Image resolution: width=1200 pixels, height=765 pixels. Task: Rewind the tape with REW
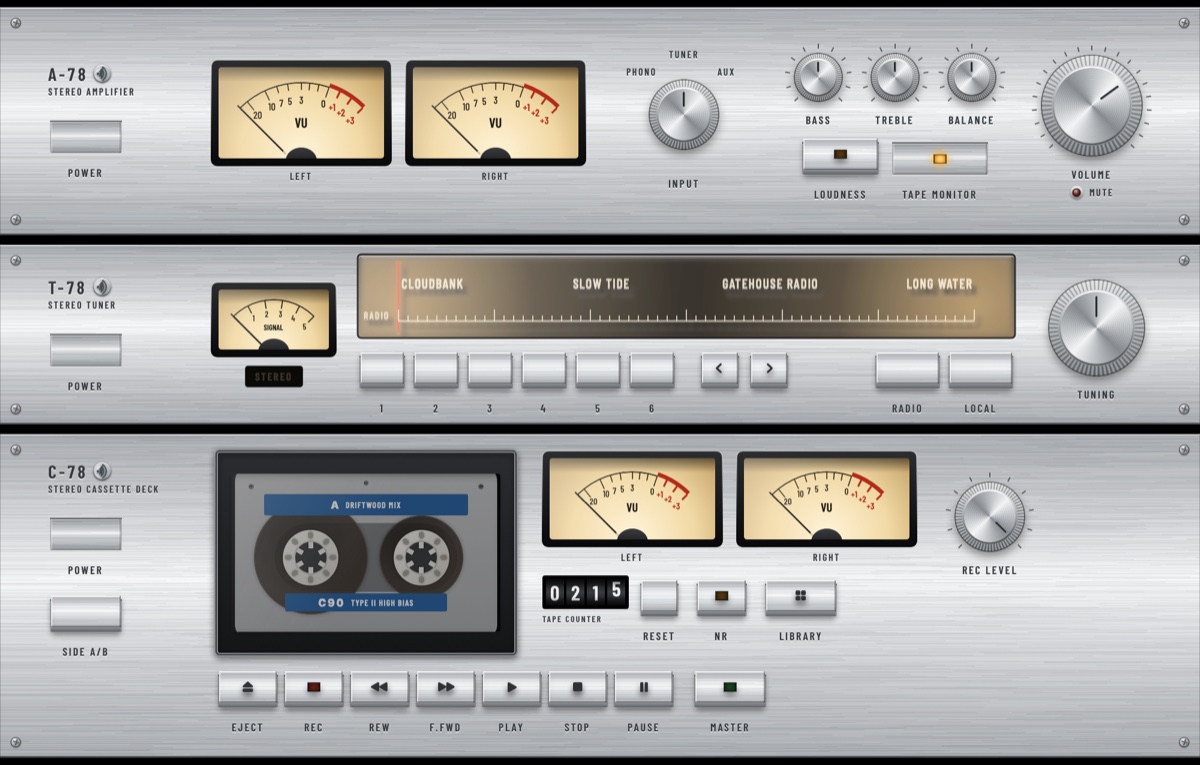pos(379,688)
